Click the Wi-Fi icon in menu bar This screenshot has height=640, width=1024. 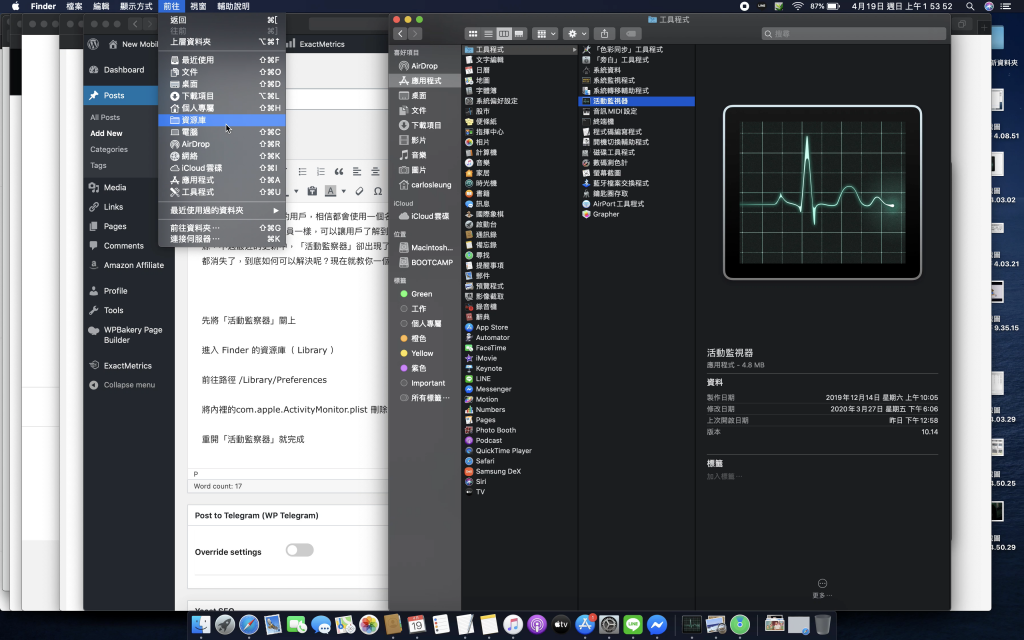(x=797, y=6)
